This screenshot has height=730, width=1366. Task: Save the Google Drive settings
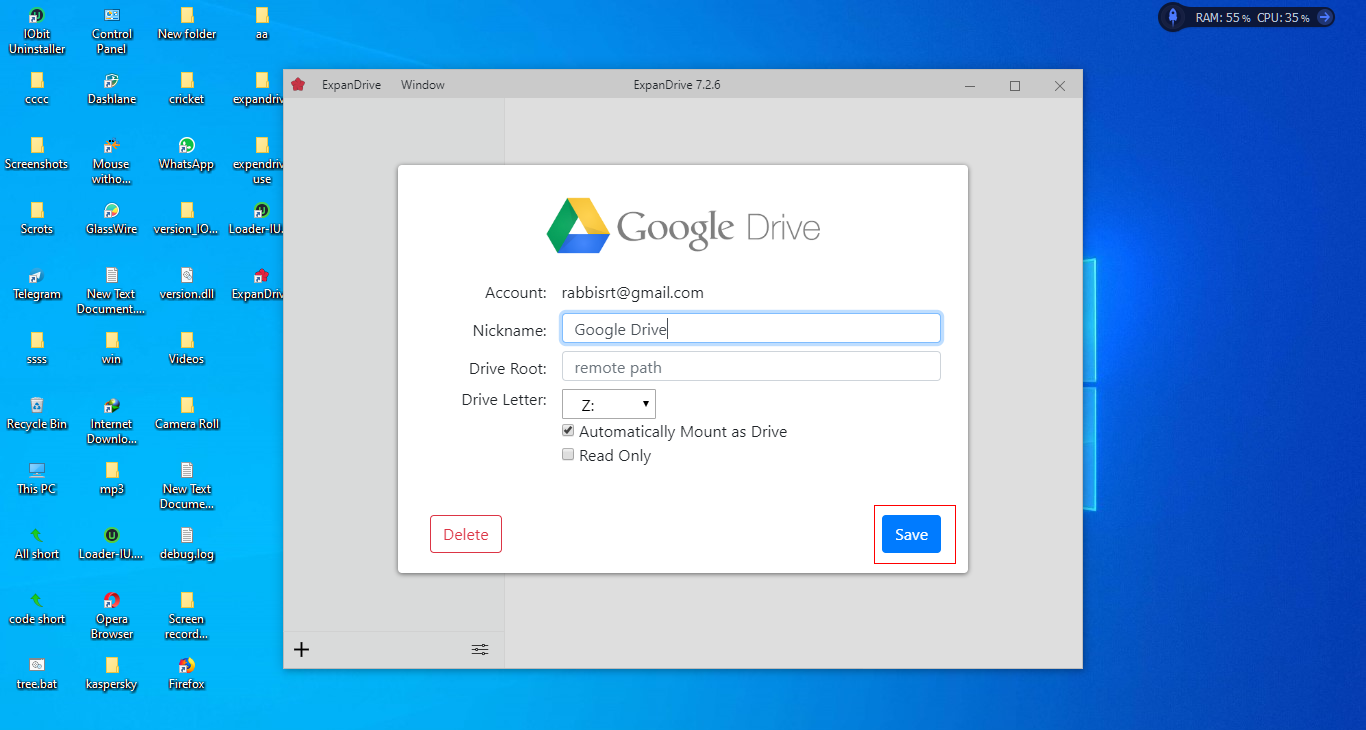(x=911, y=534)
